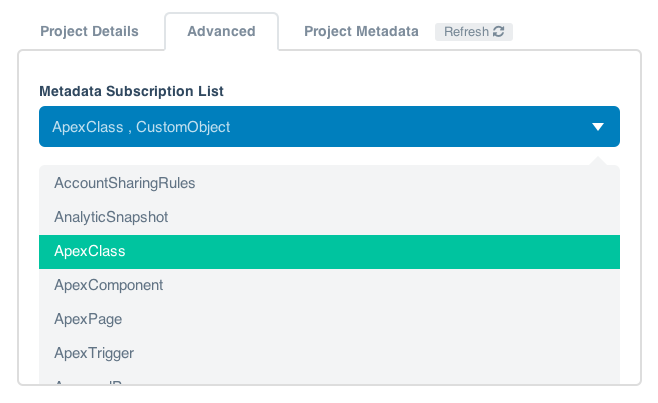This screenshot has width=658, height=403.
Task: Expand the Metadata Subscription List dropdown
Action: coord(329,127)
